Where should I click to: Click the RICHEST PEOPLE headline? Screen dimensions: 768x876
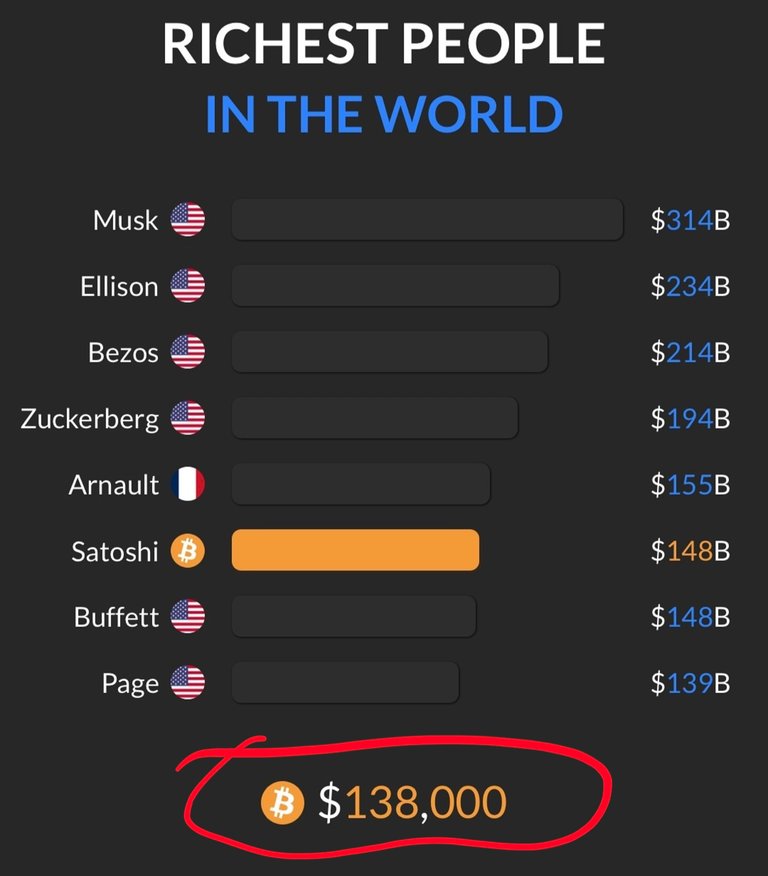click(x=384, y=44)
